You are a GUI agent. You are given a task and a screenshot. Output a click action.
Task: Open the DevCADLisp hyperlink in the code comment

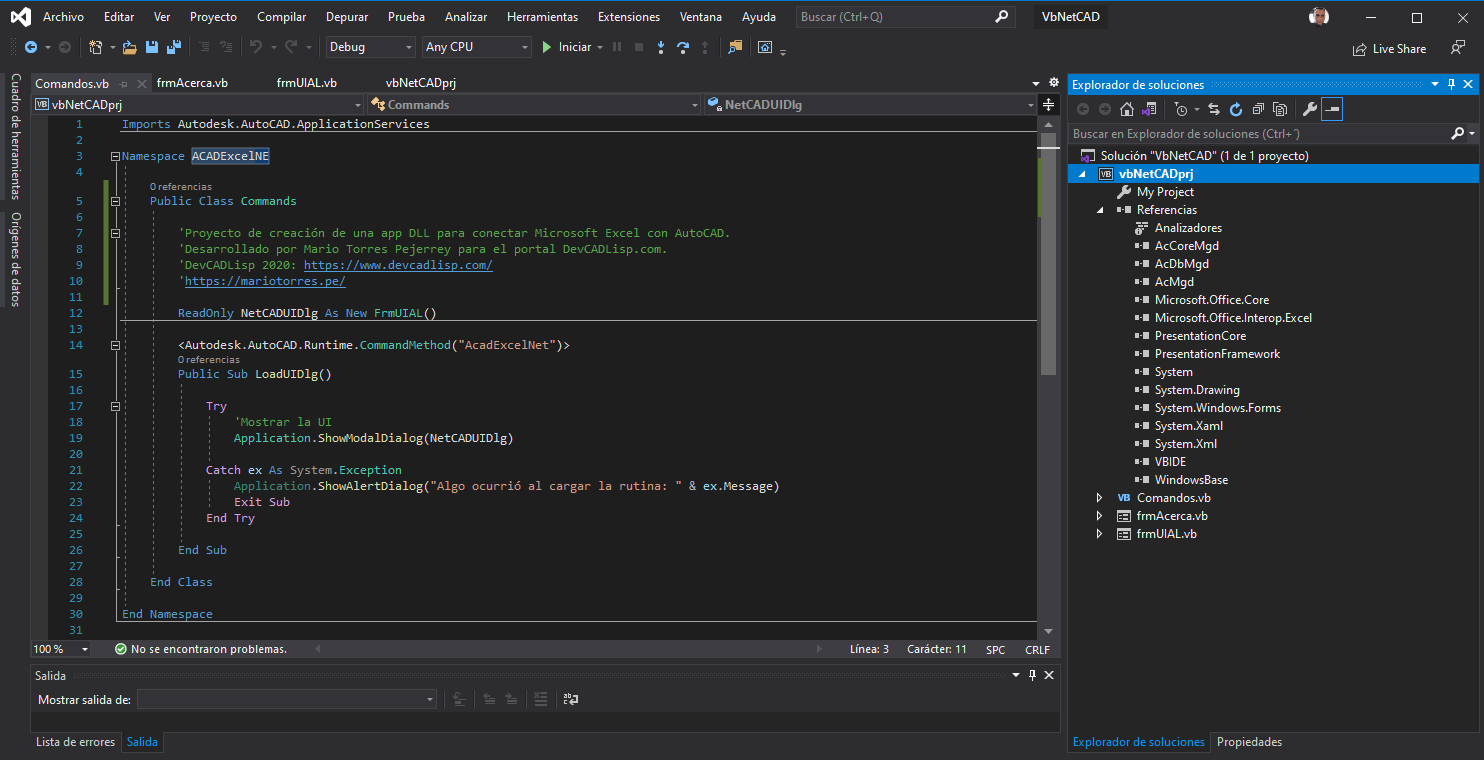(x=398, y=264)
